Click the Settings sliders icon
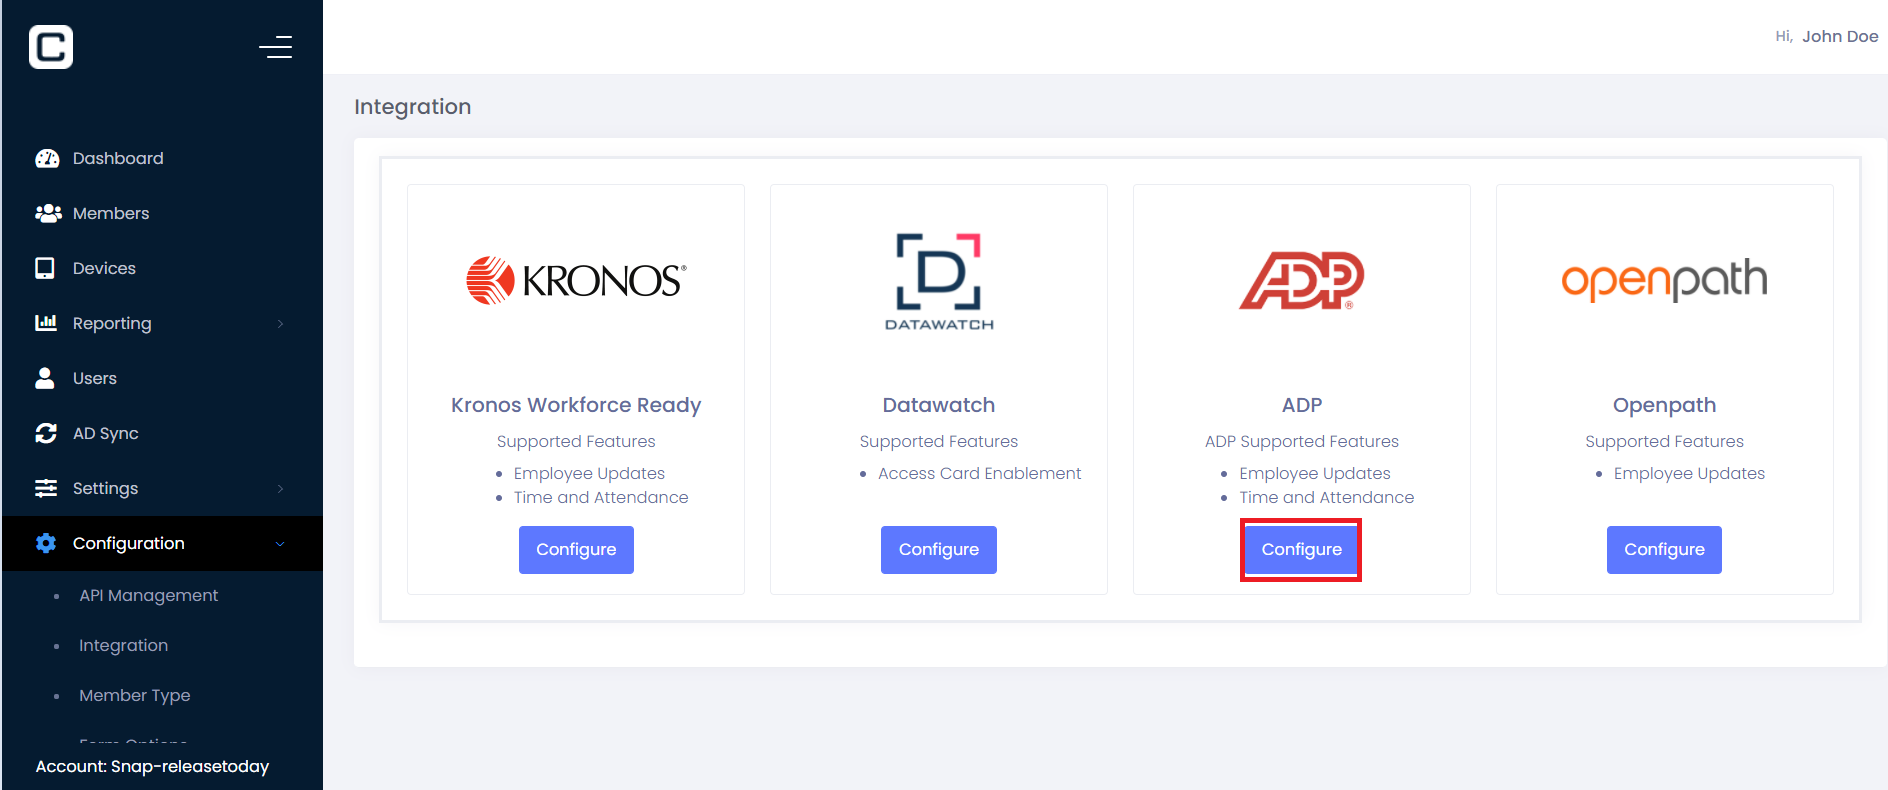This screenshot has height=790, width=1888. click(46, 488)
